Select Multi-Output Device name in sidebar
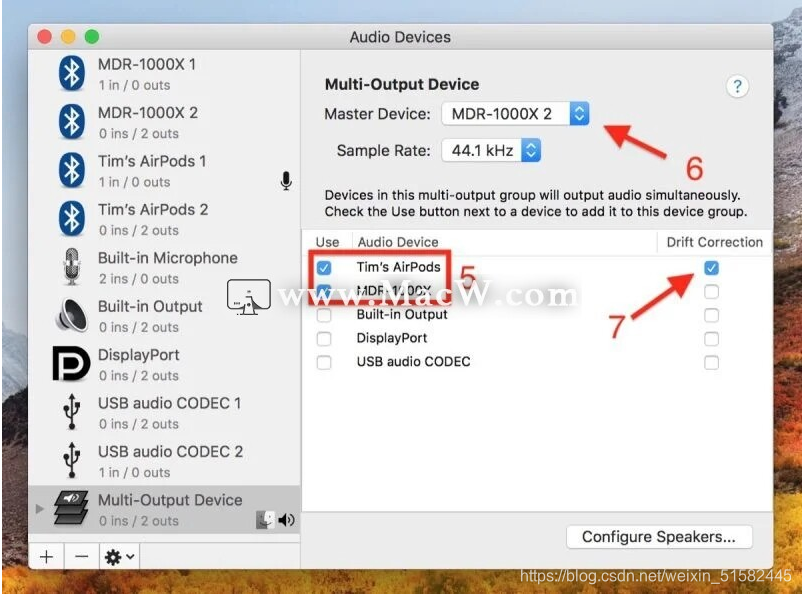Image resolution: width=802 pixels, height=595 pixels. [170, 500]
